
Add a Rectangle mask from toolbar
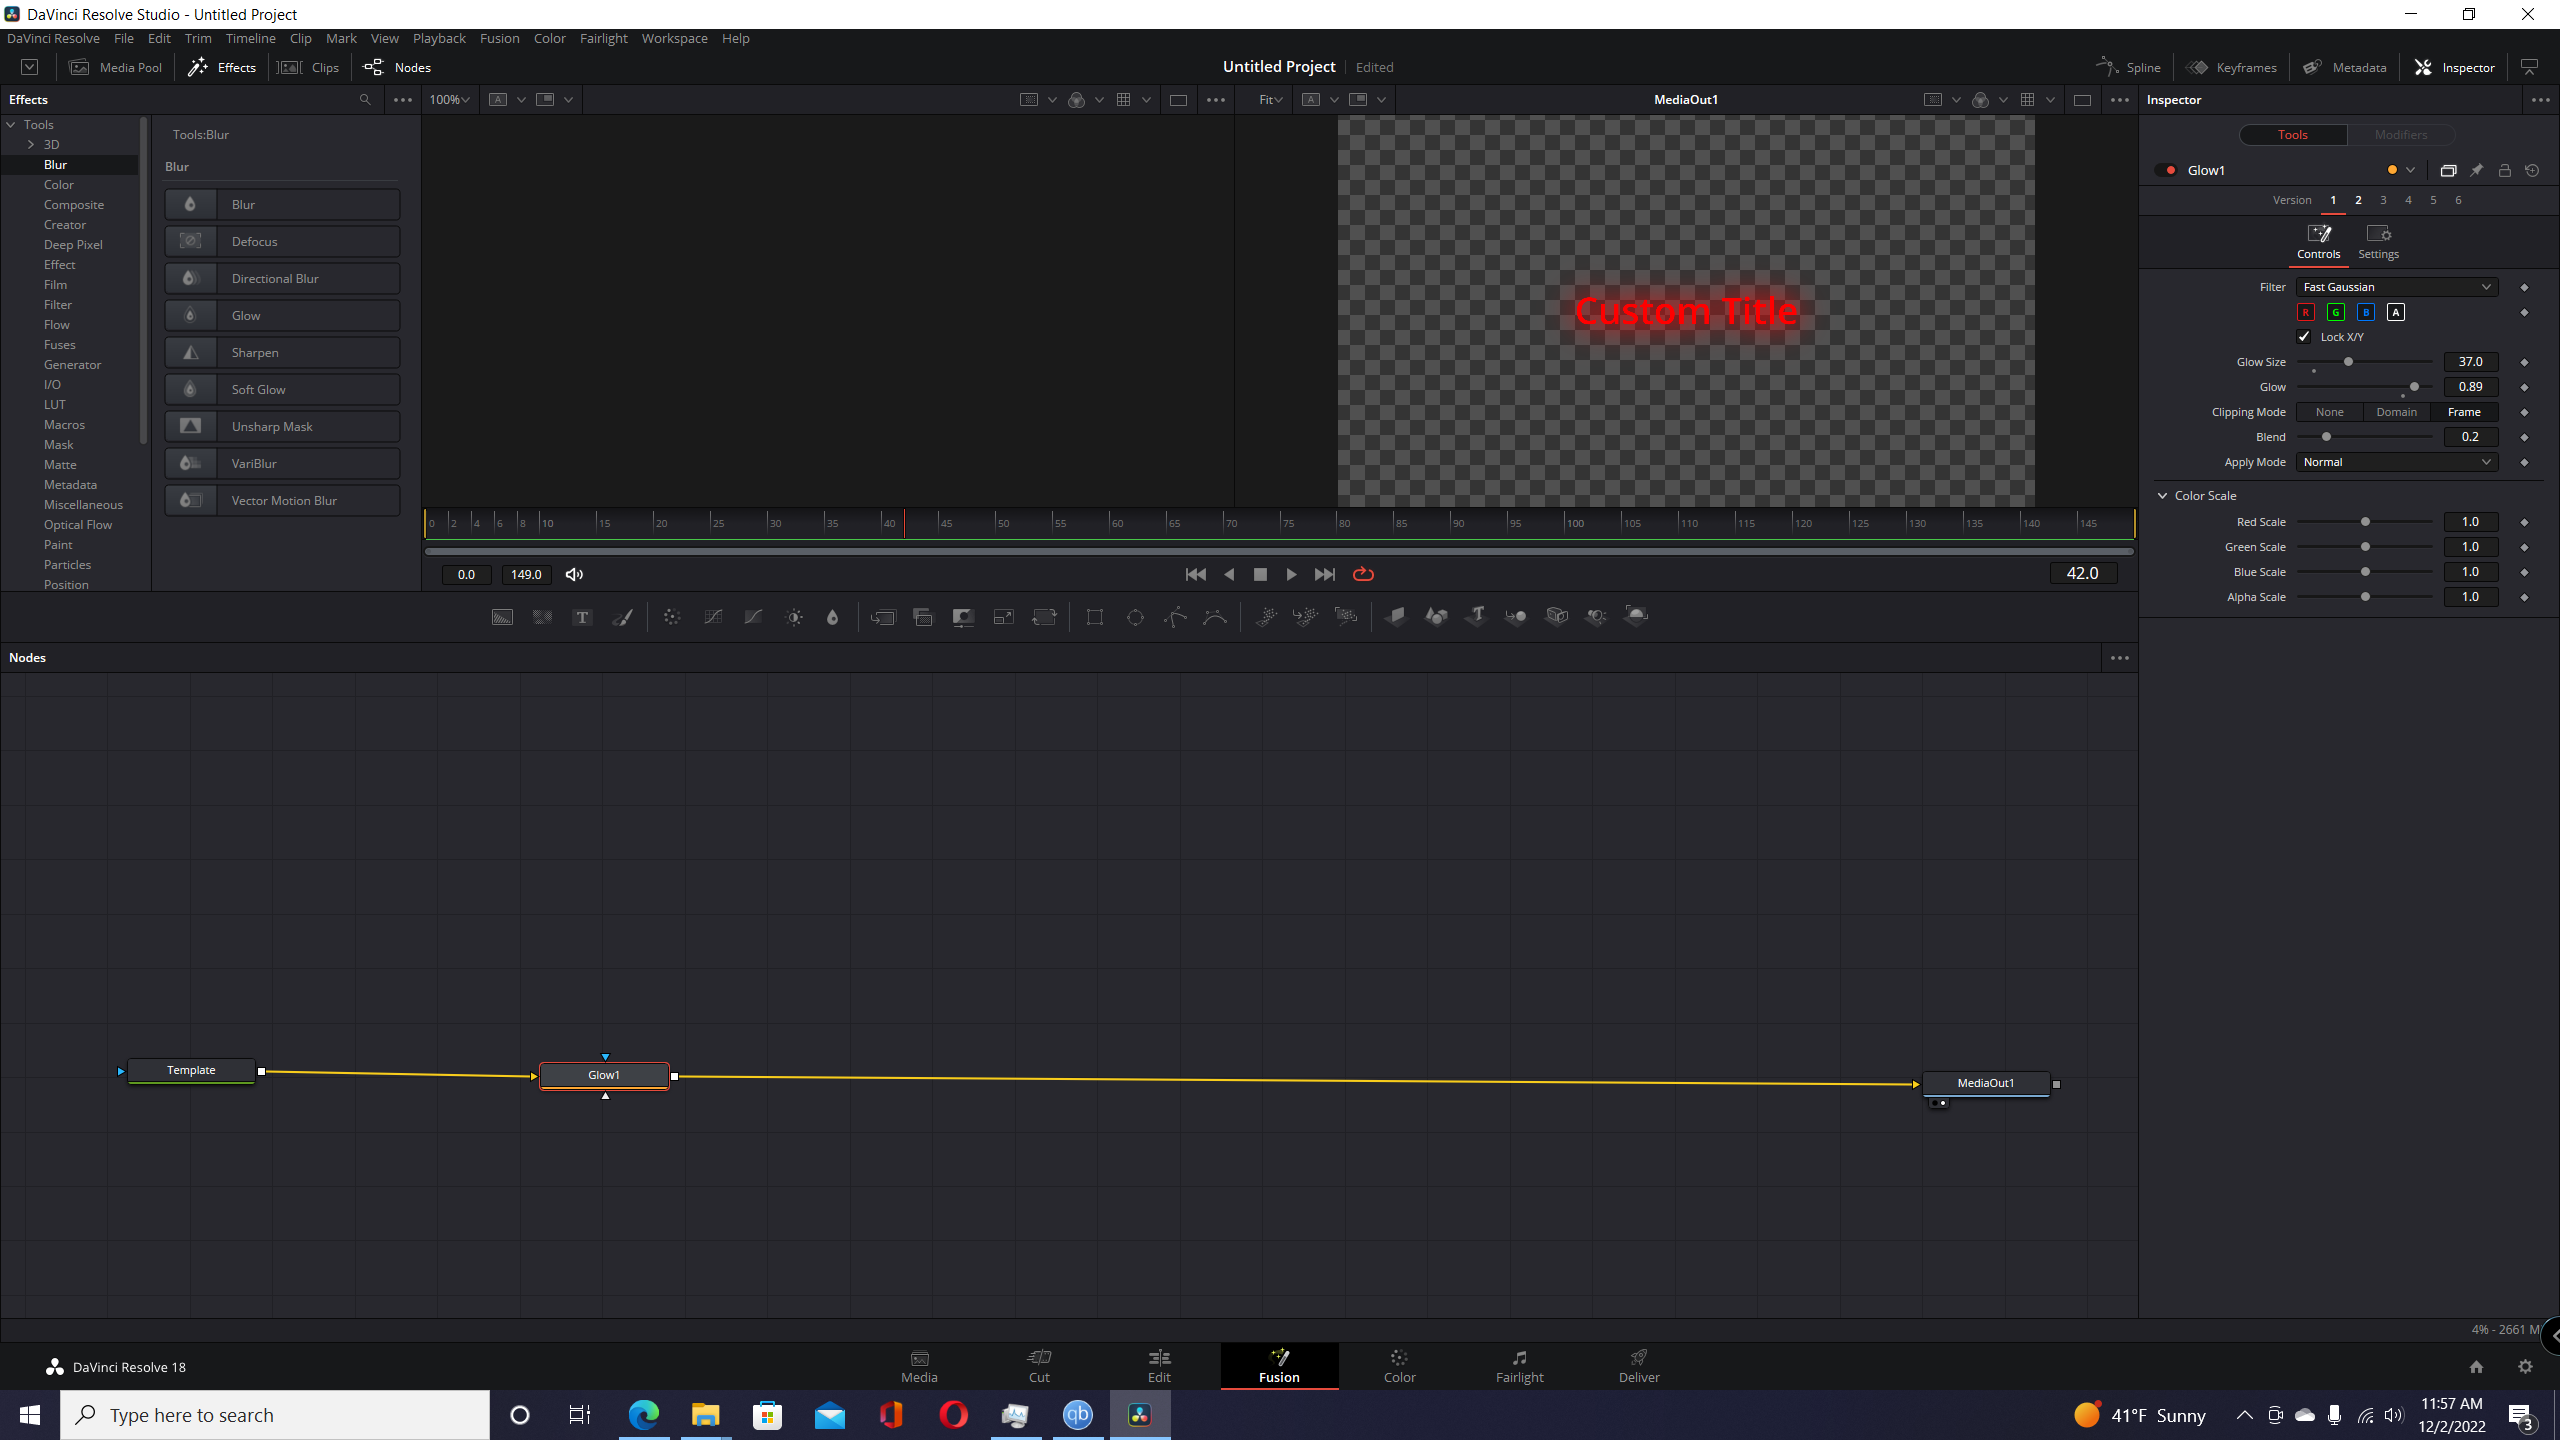(x=1095, y=617)
